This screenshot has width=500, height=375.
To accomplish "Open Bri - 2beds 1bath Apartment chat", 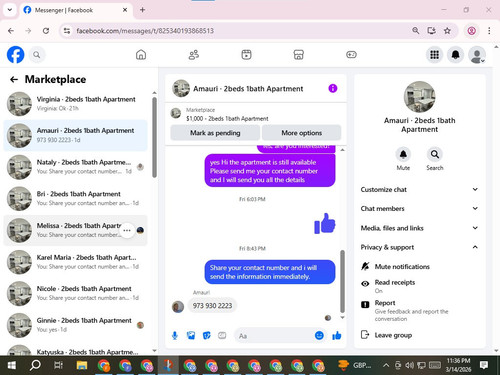I will (75, 198).
